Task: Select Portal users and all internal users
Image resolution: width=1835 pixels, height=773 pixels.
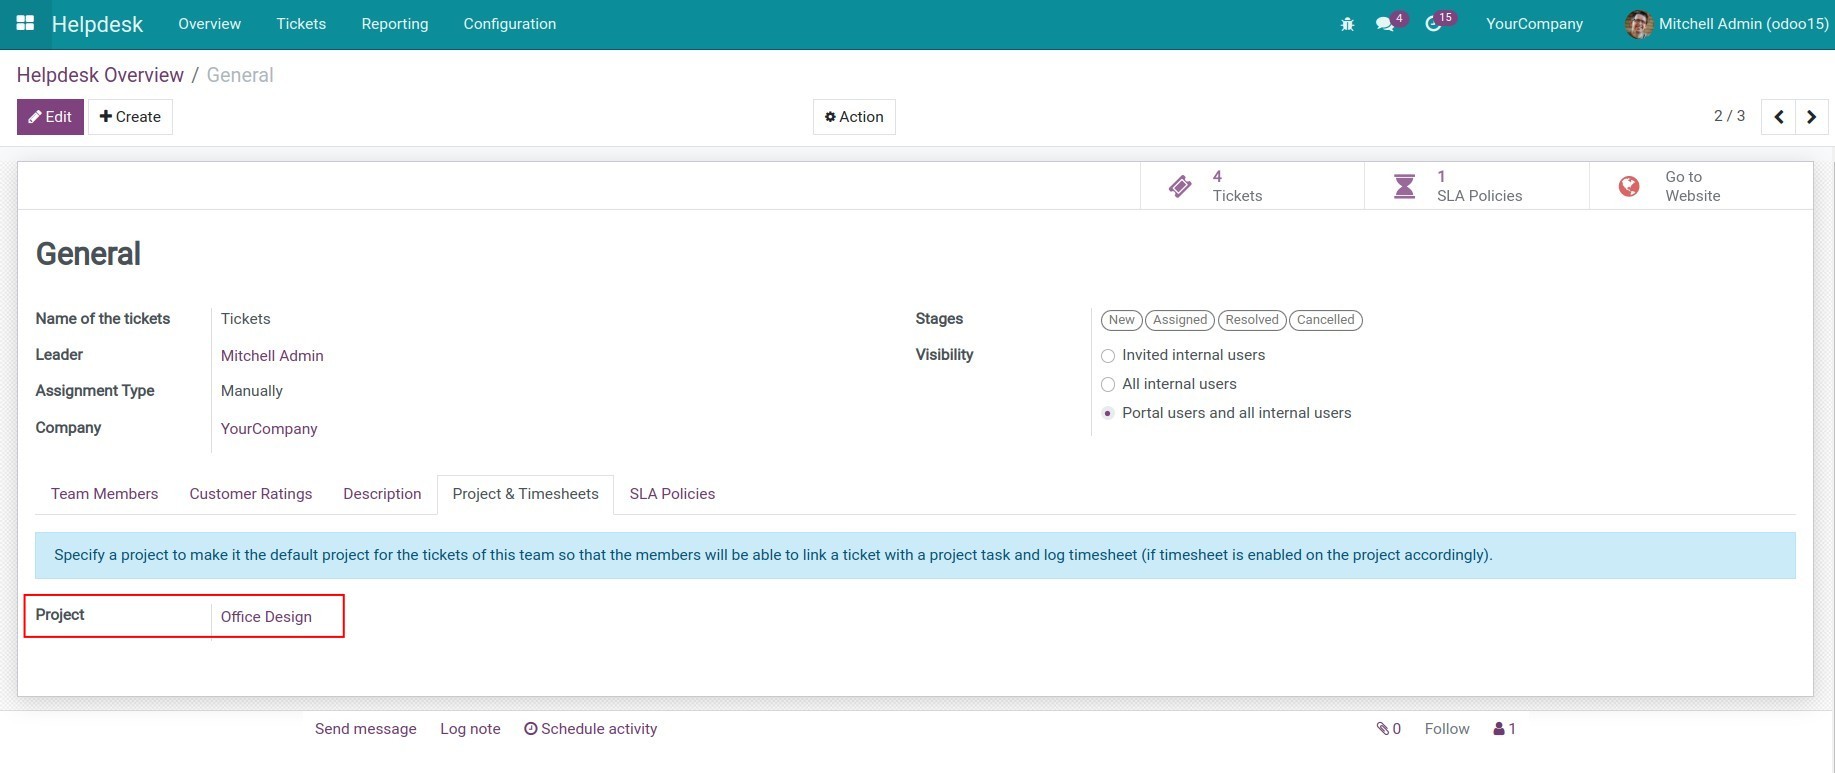Action: pos(1108,414)
